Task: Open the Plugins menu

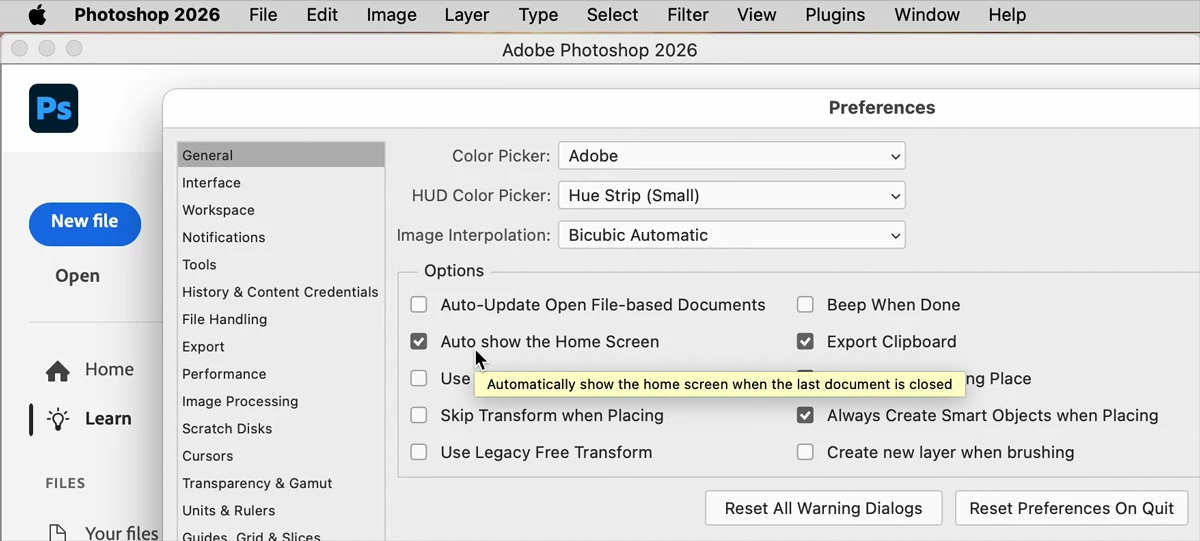Action: coord(835,15)
